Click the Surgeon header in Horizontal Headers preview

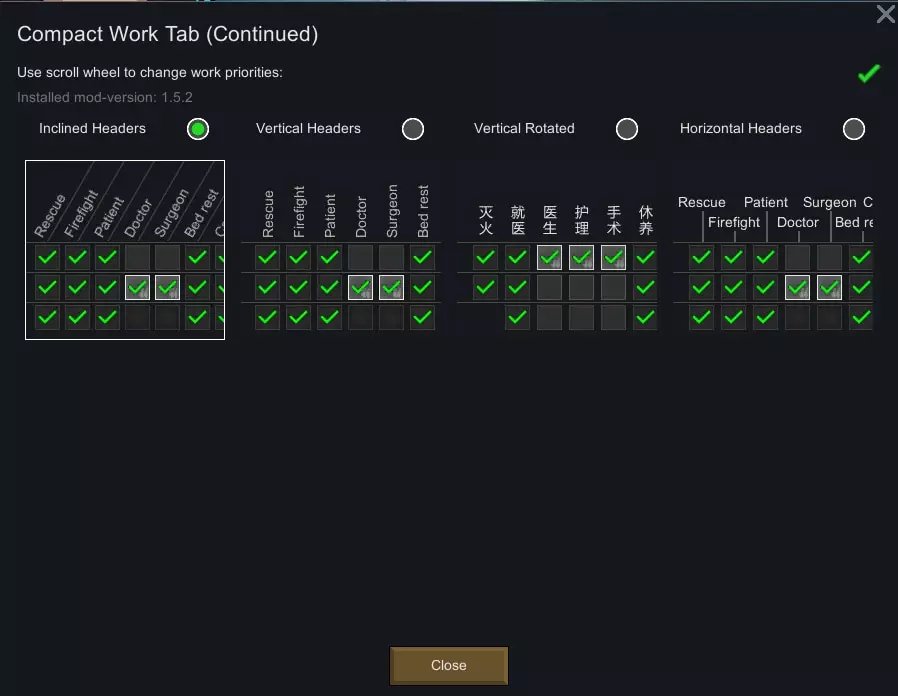(829, 202)
